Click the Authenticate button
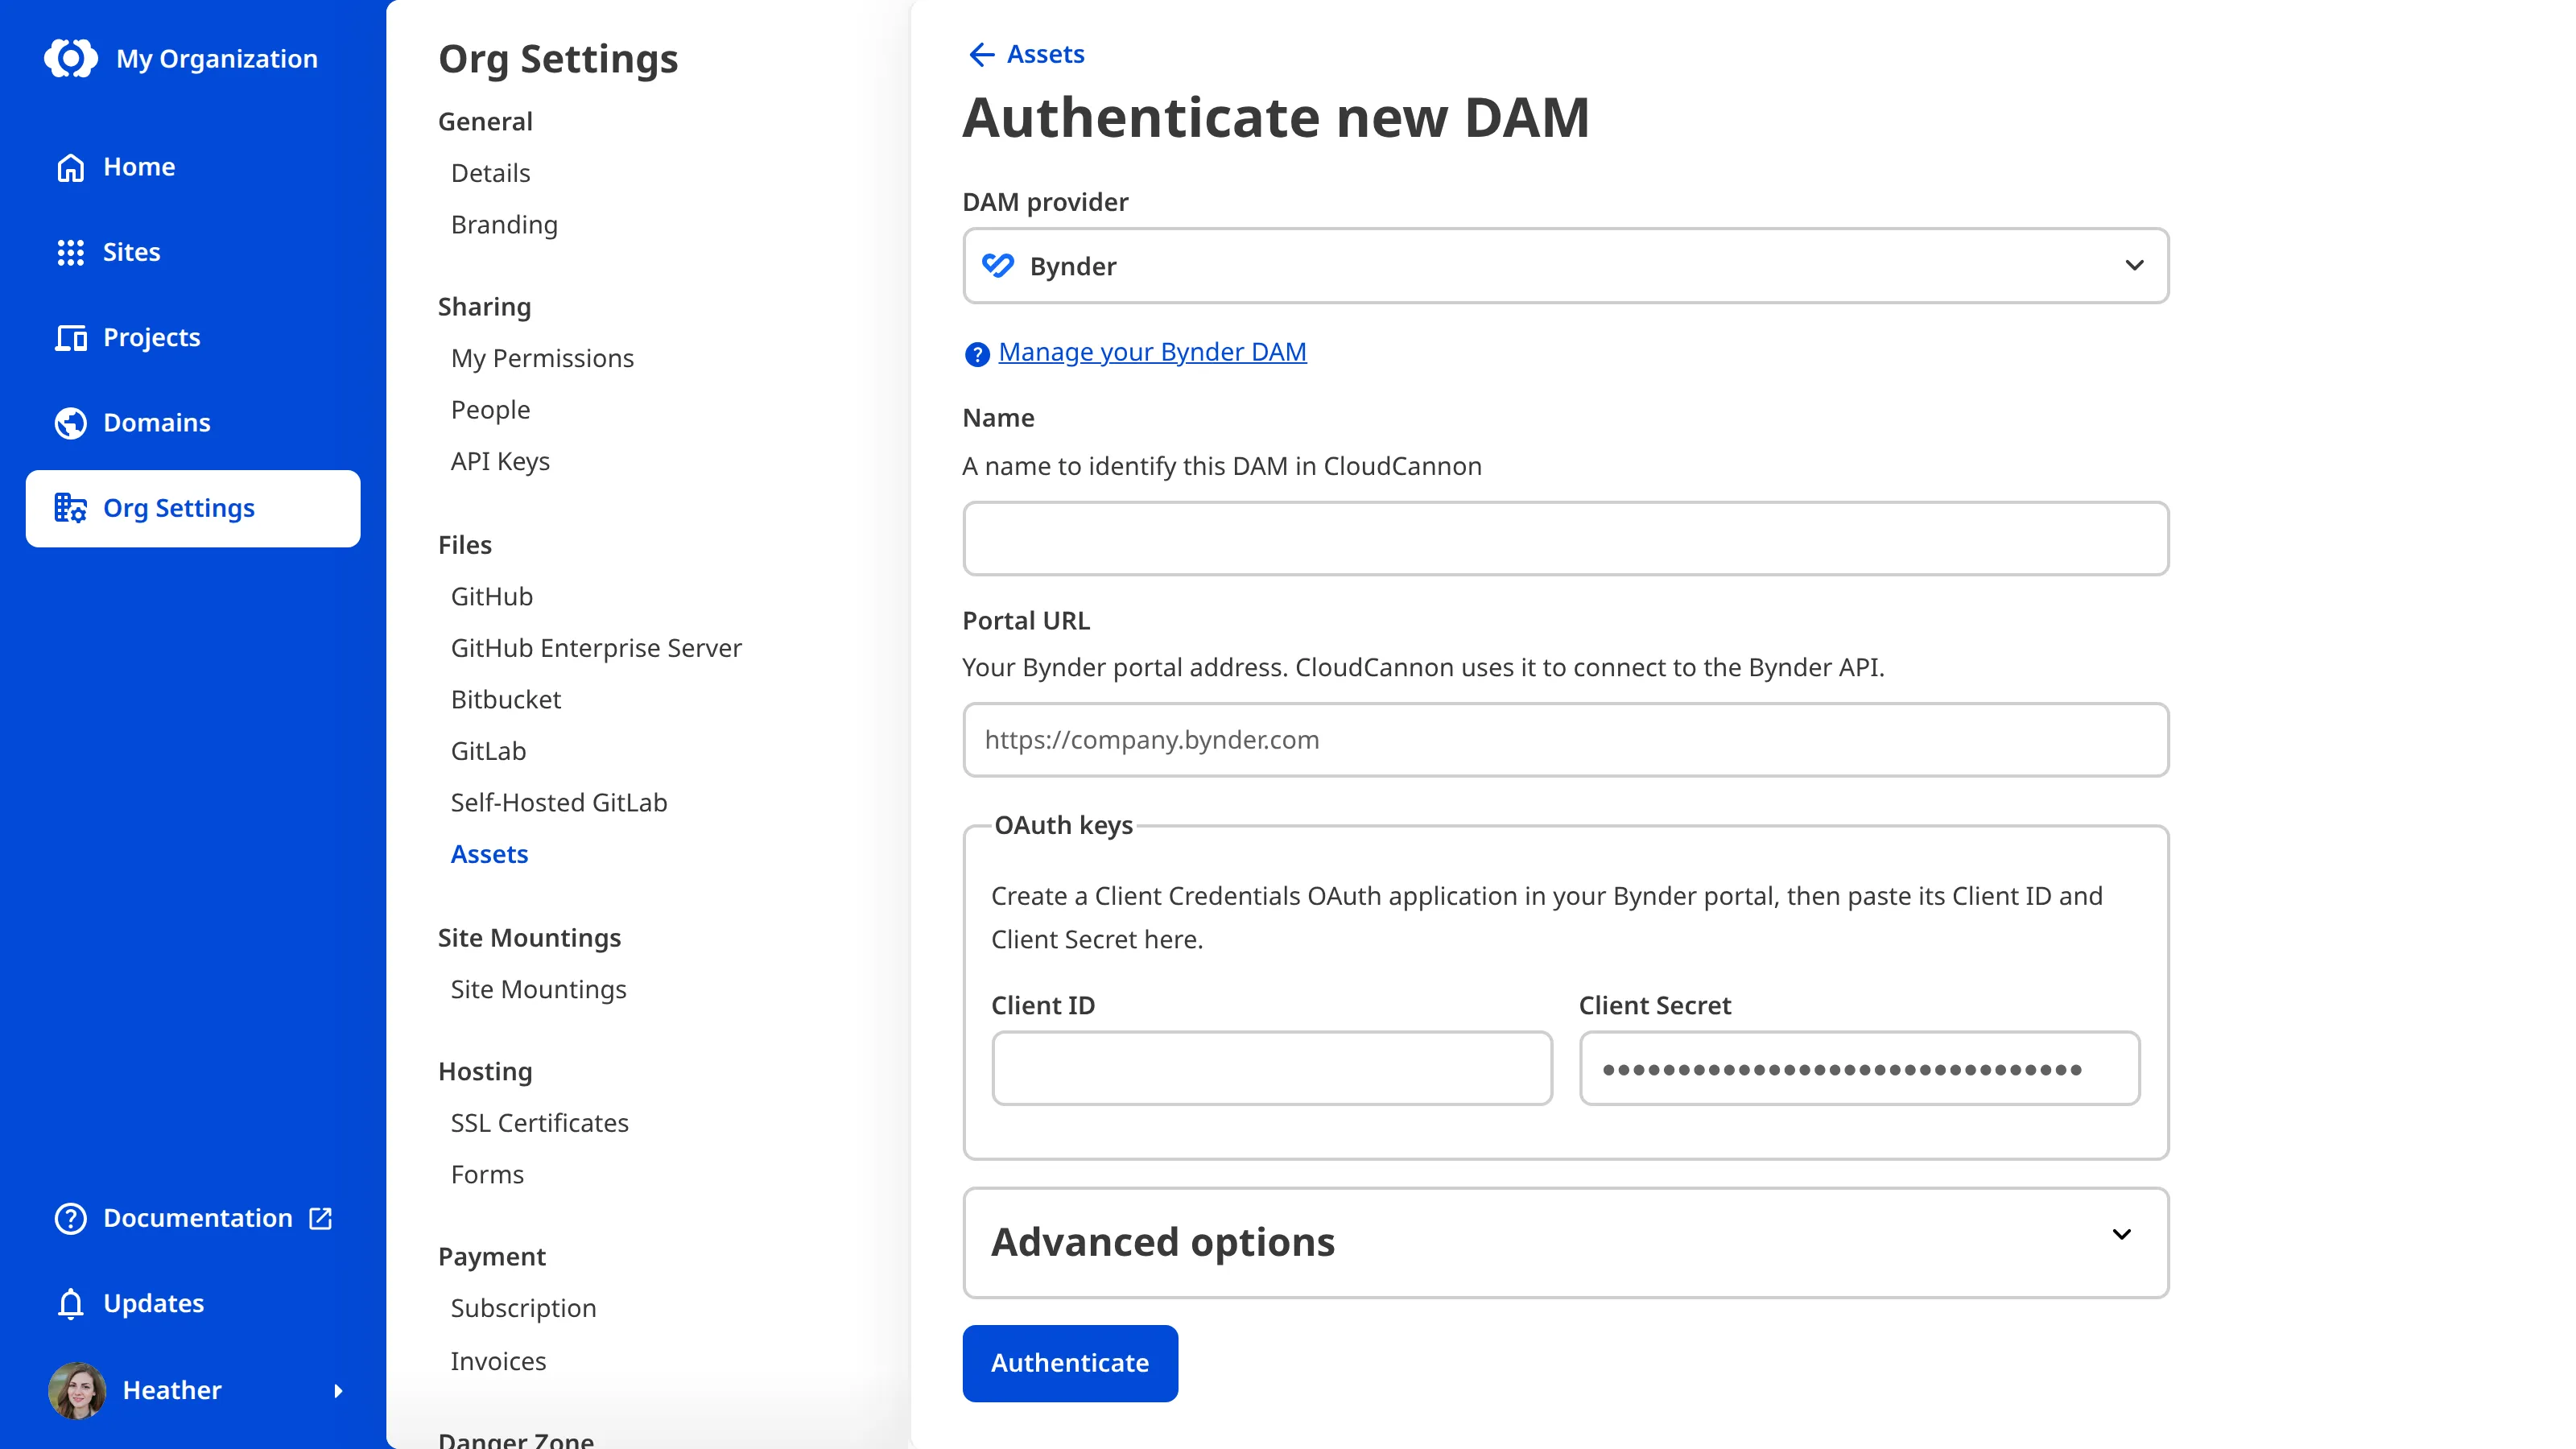The image size is (2576, 1449). click(1070, 1363)
